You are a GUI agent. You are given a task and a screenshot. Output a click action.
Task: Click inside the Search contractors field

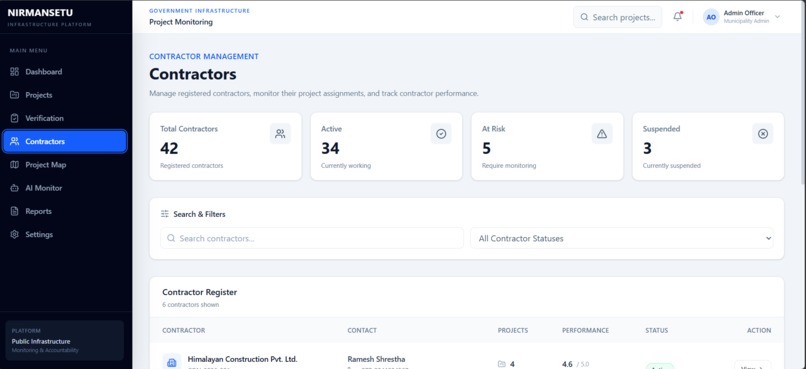(x=312, y=238)
